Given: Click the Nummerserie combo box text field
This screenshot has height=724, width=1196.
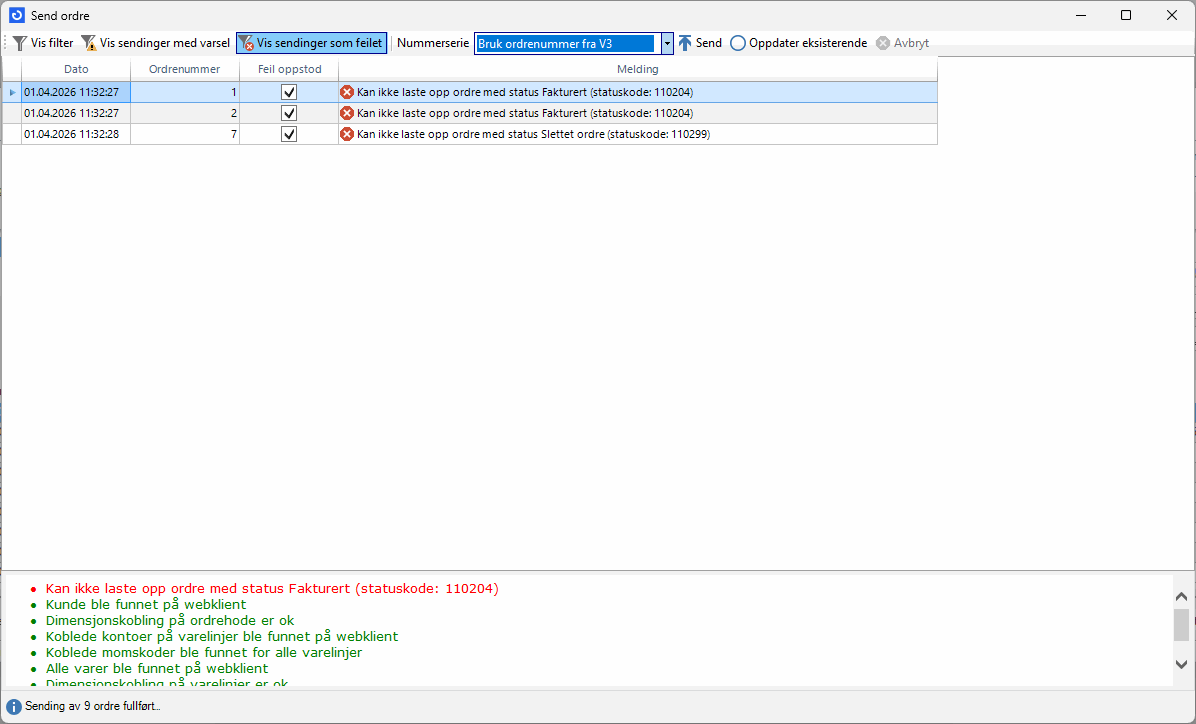Looking at the screenshot, I should 566,44.
